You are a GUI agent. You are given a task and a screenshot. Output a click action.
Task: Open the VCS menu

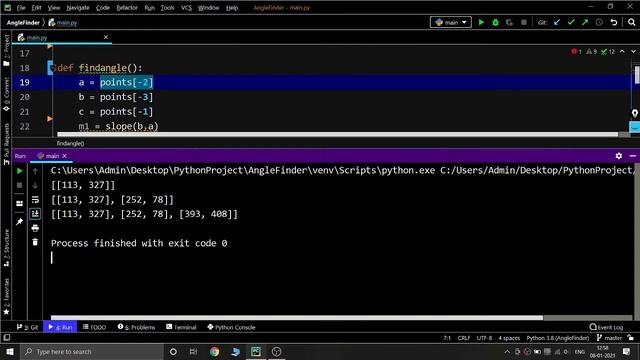pyautogui.click(x=186, y=8)
